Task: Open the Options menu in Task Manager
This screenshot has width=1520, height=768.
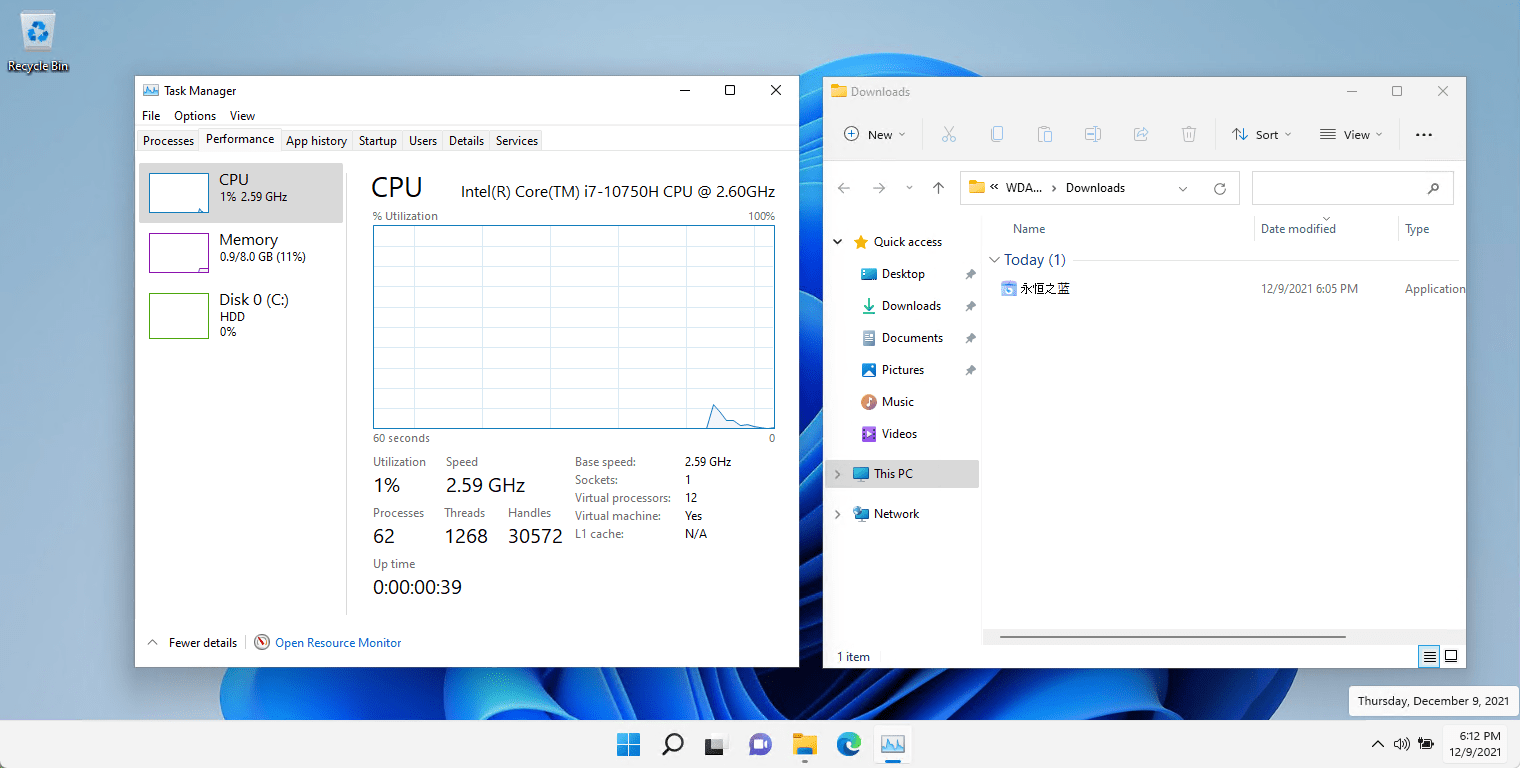Action: coord(195,116)
